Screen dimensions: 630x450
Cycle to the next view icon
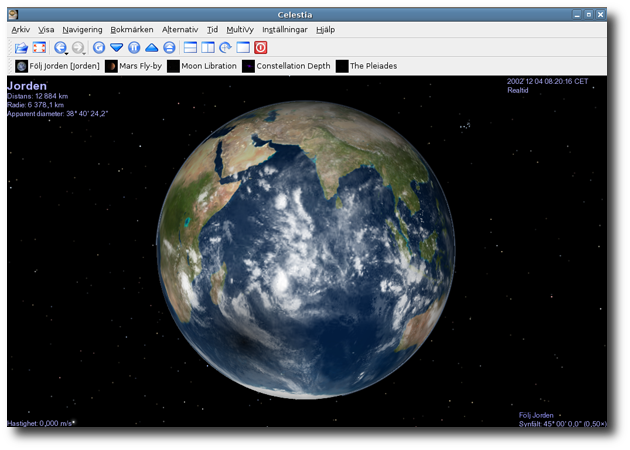225,47
